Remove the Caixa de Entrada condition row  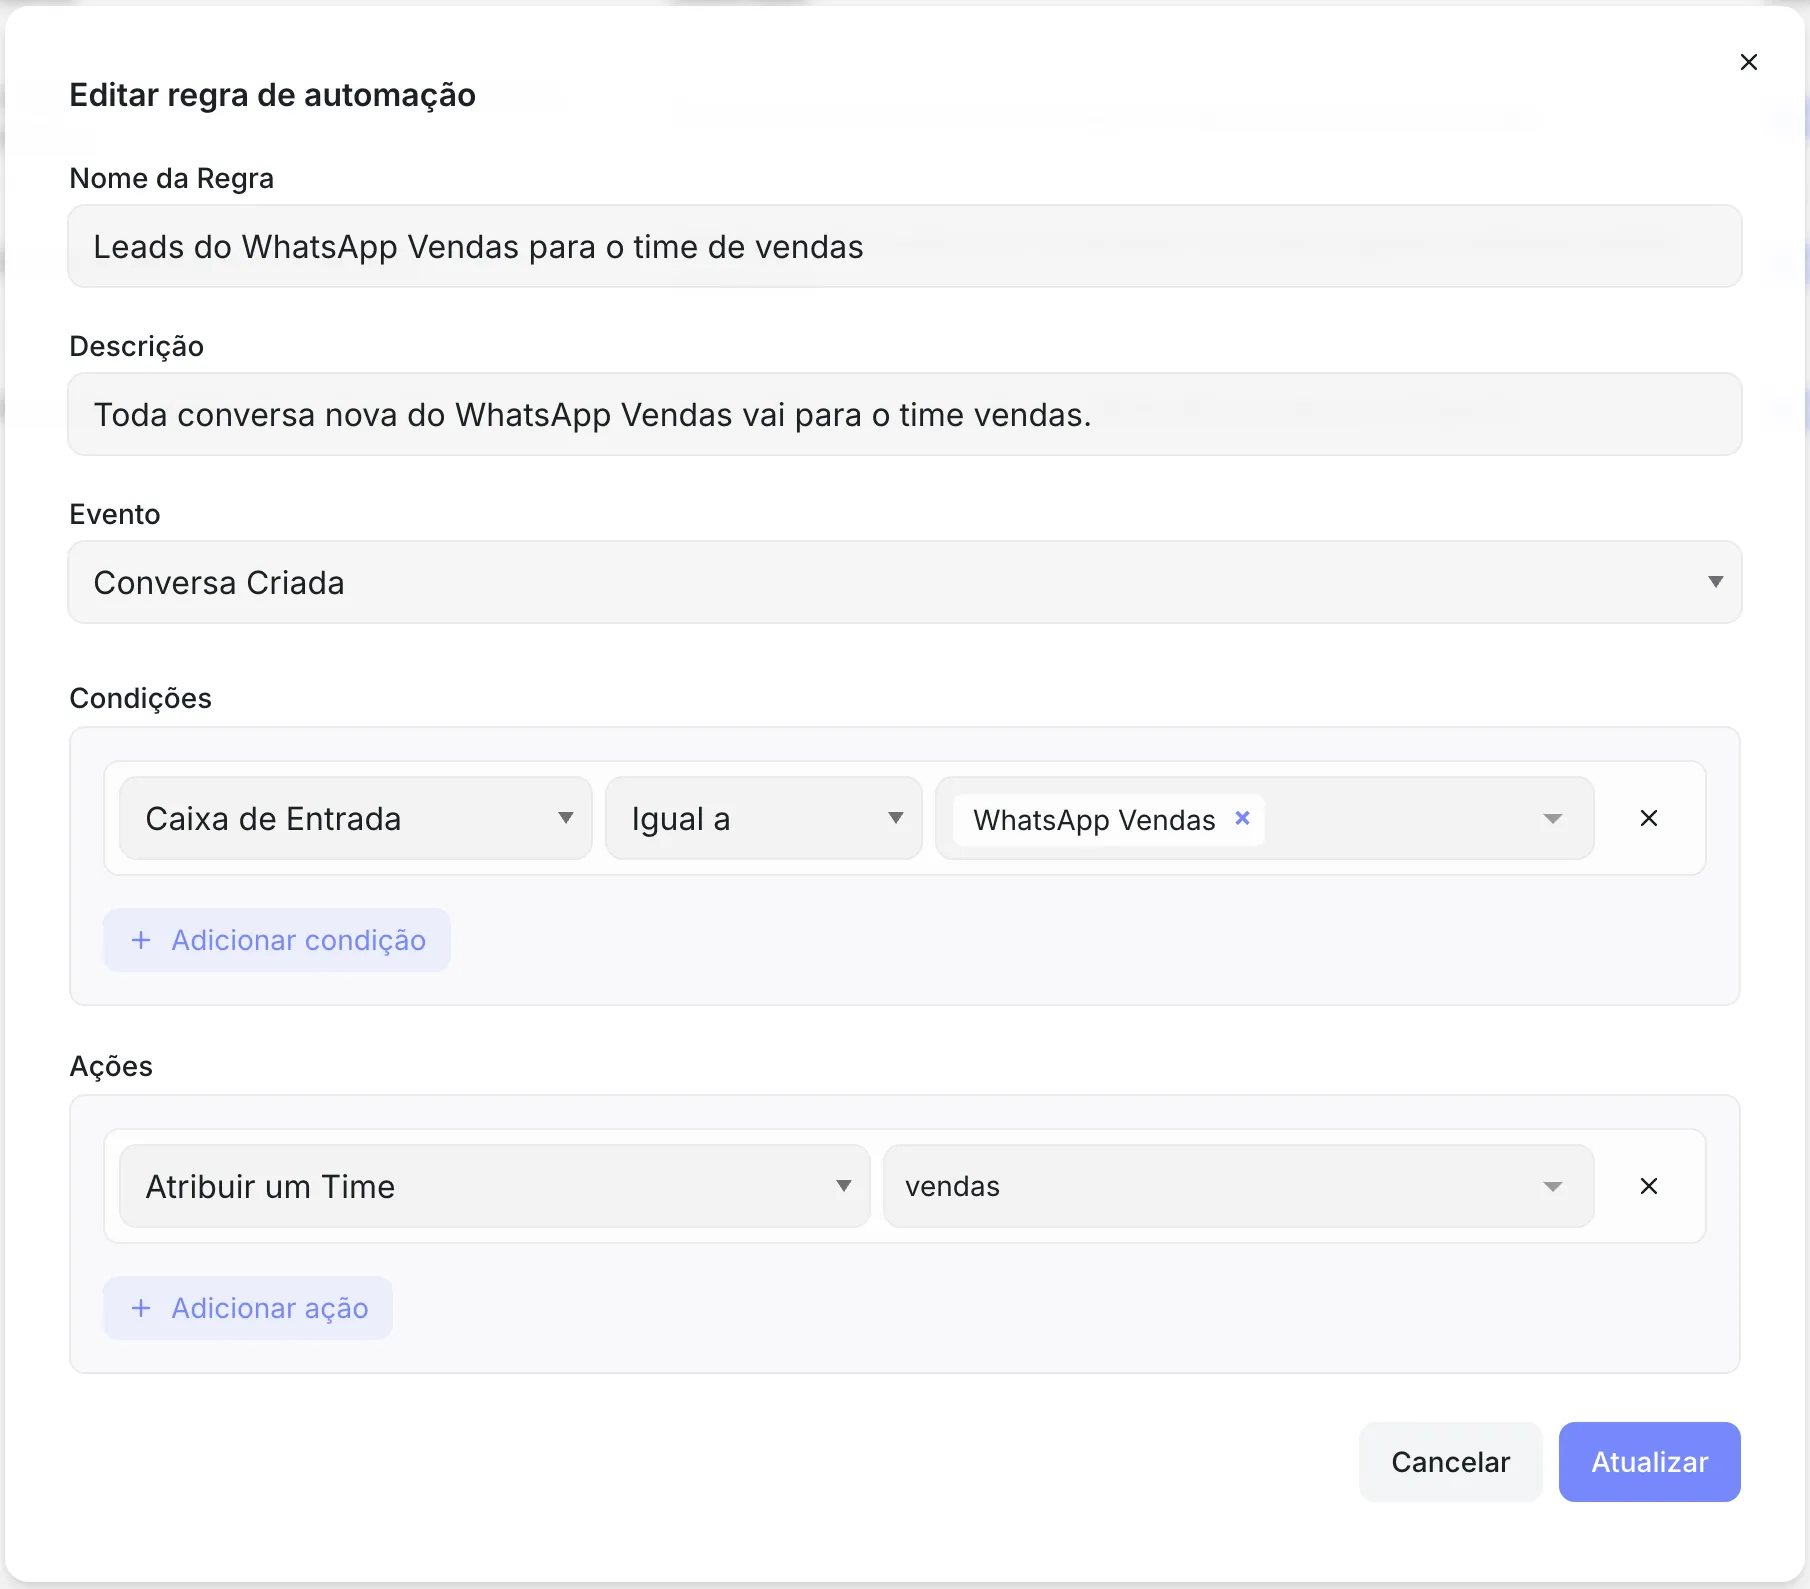[1649, 818]
